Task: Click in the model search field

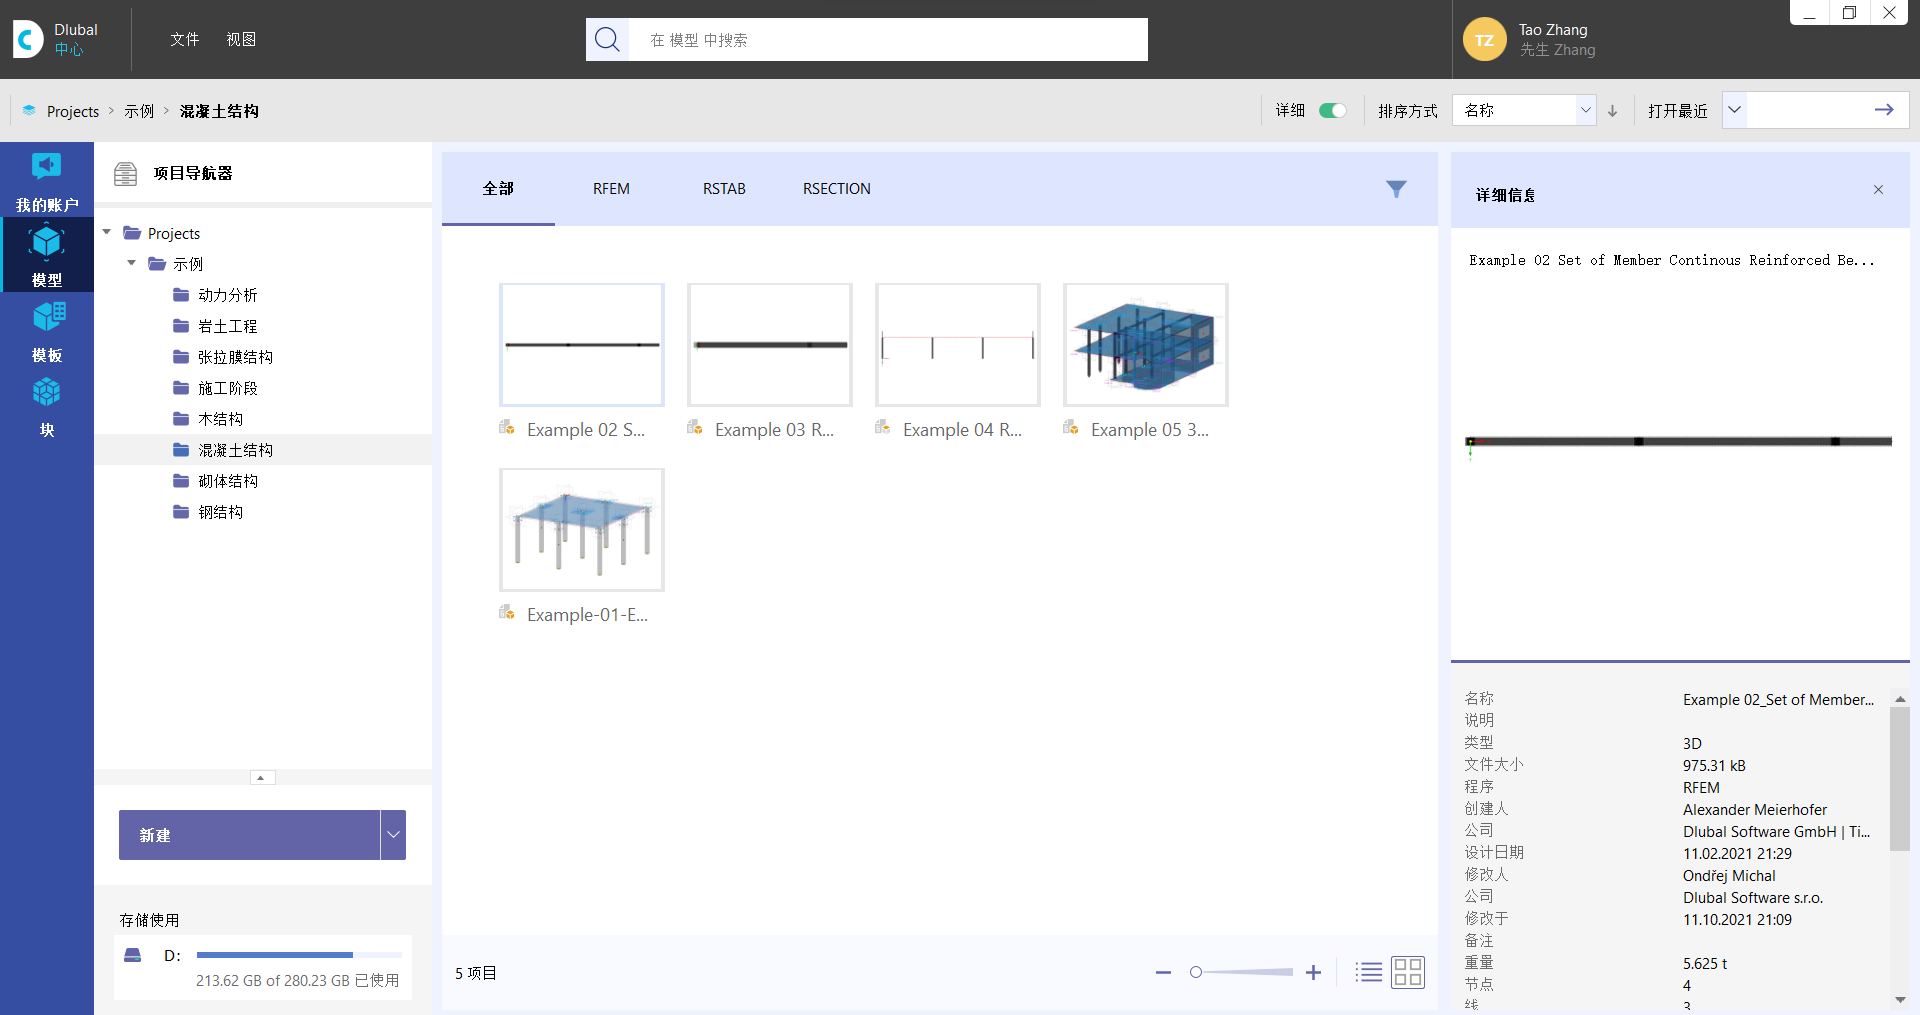Action: 888,40
